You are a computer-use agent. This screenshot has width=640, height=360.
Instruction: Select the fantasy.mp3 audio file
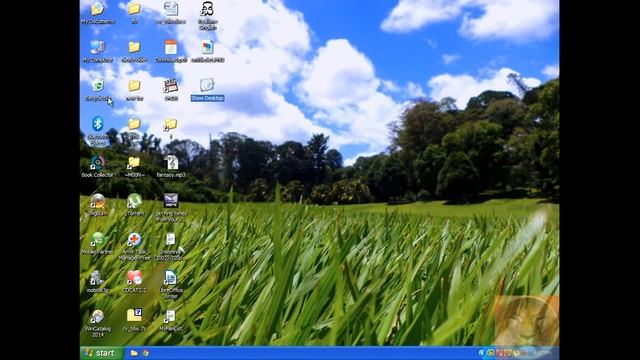pos(171,162)
